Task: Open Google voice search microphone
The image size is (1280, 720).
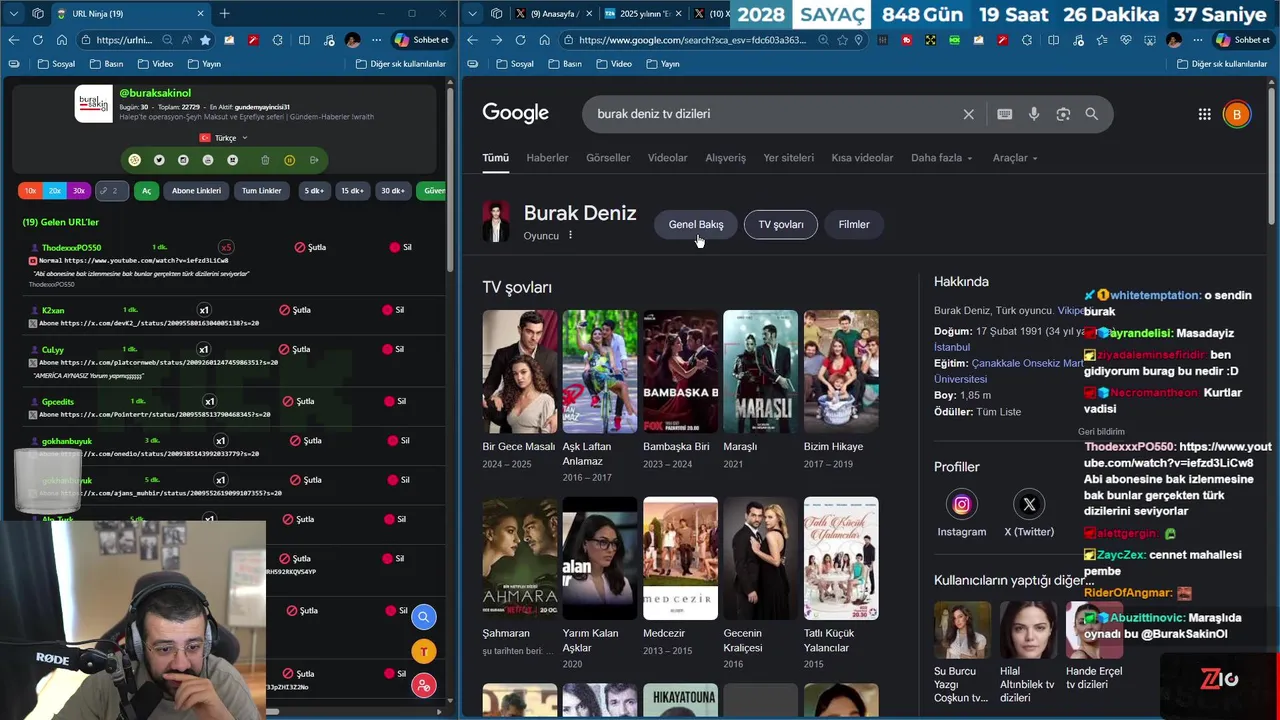Action: click(x=1034, y=114)
